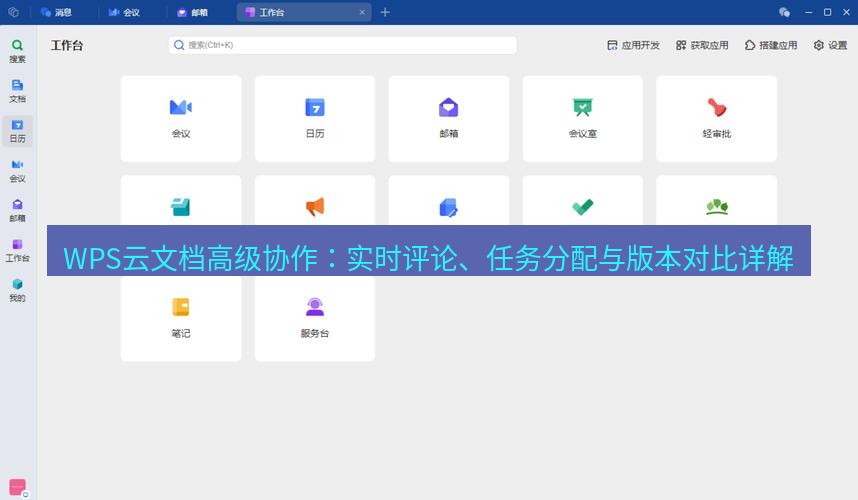Open 会议 in left sidebar

(x=18, y=171)
